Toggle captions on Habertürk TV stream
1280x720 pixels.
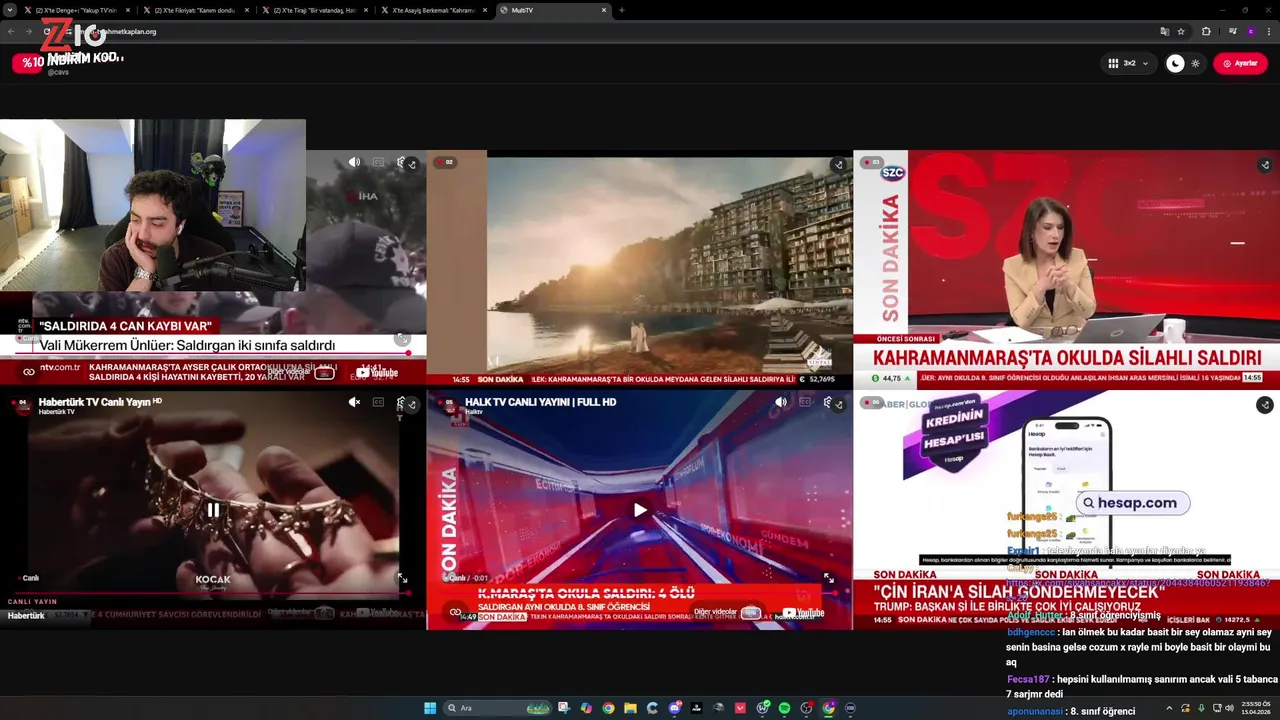tap(378, 402)
